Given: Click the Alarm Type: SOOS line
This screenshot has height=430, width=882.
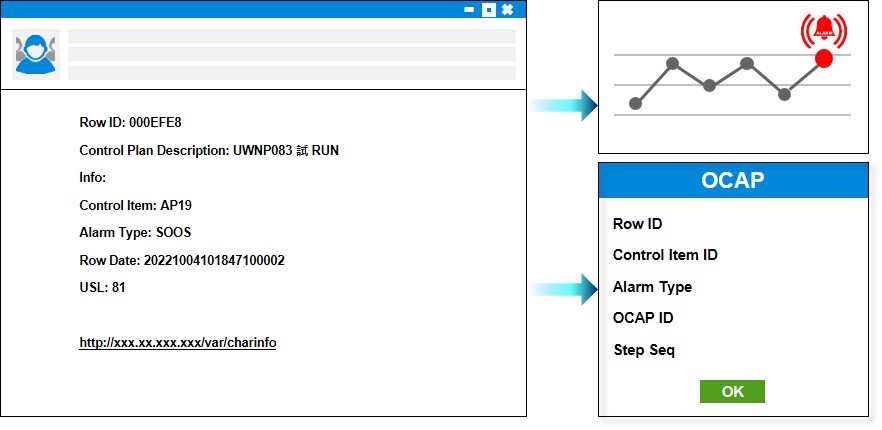Looking at the screenshot, I should pos(135,232).
